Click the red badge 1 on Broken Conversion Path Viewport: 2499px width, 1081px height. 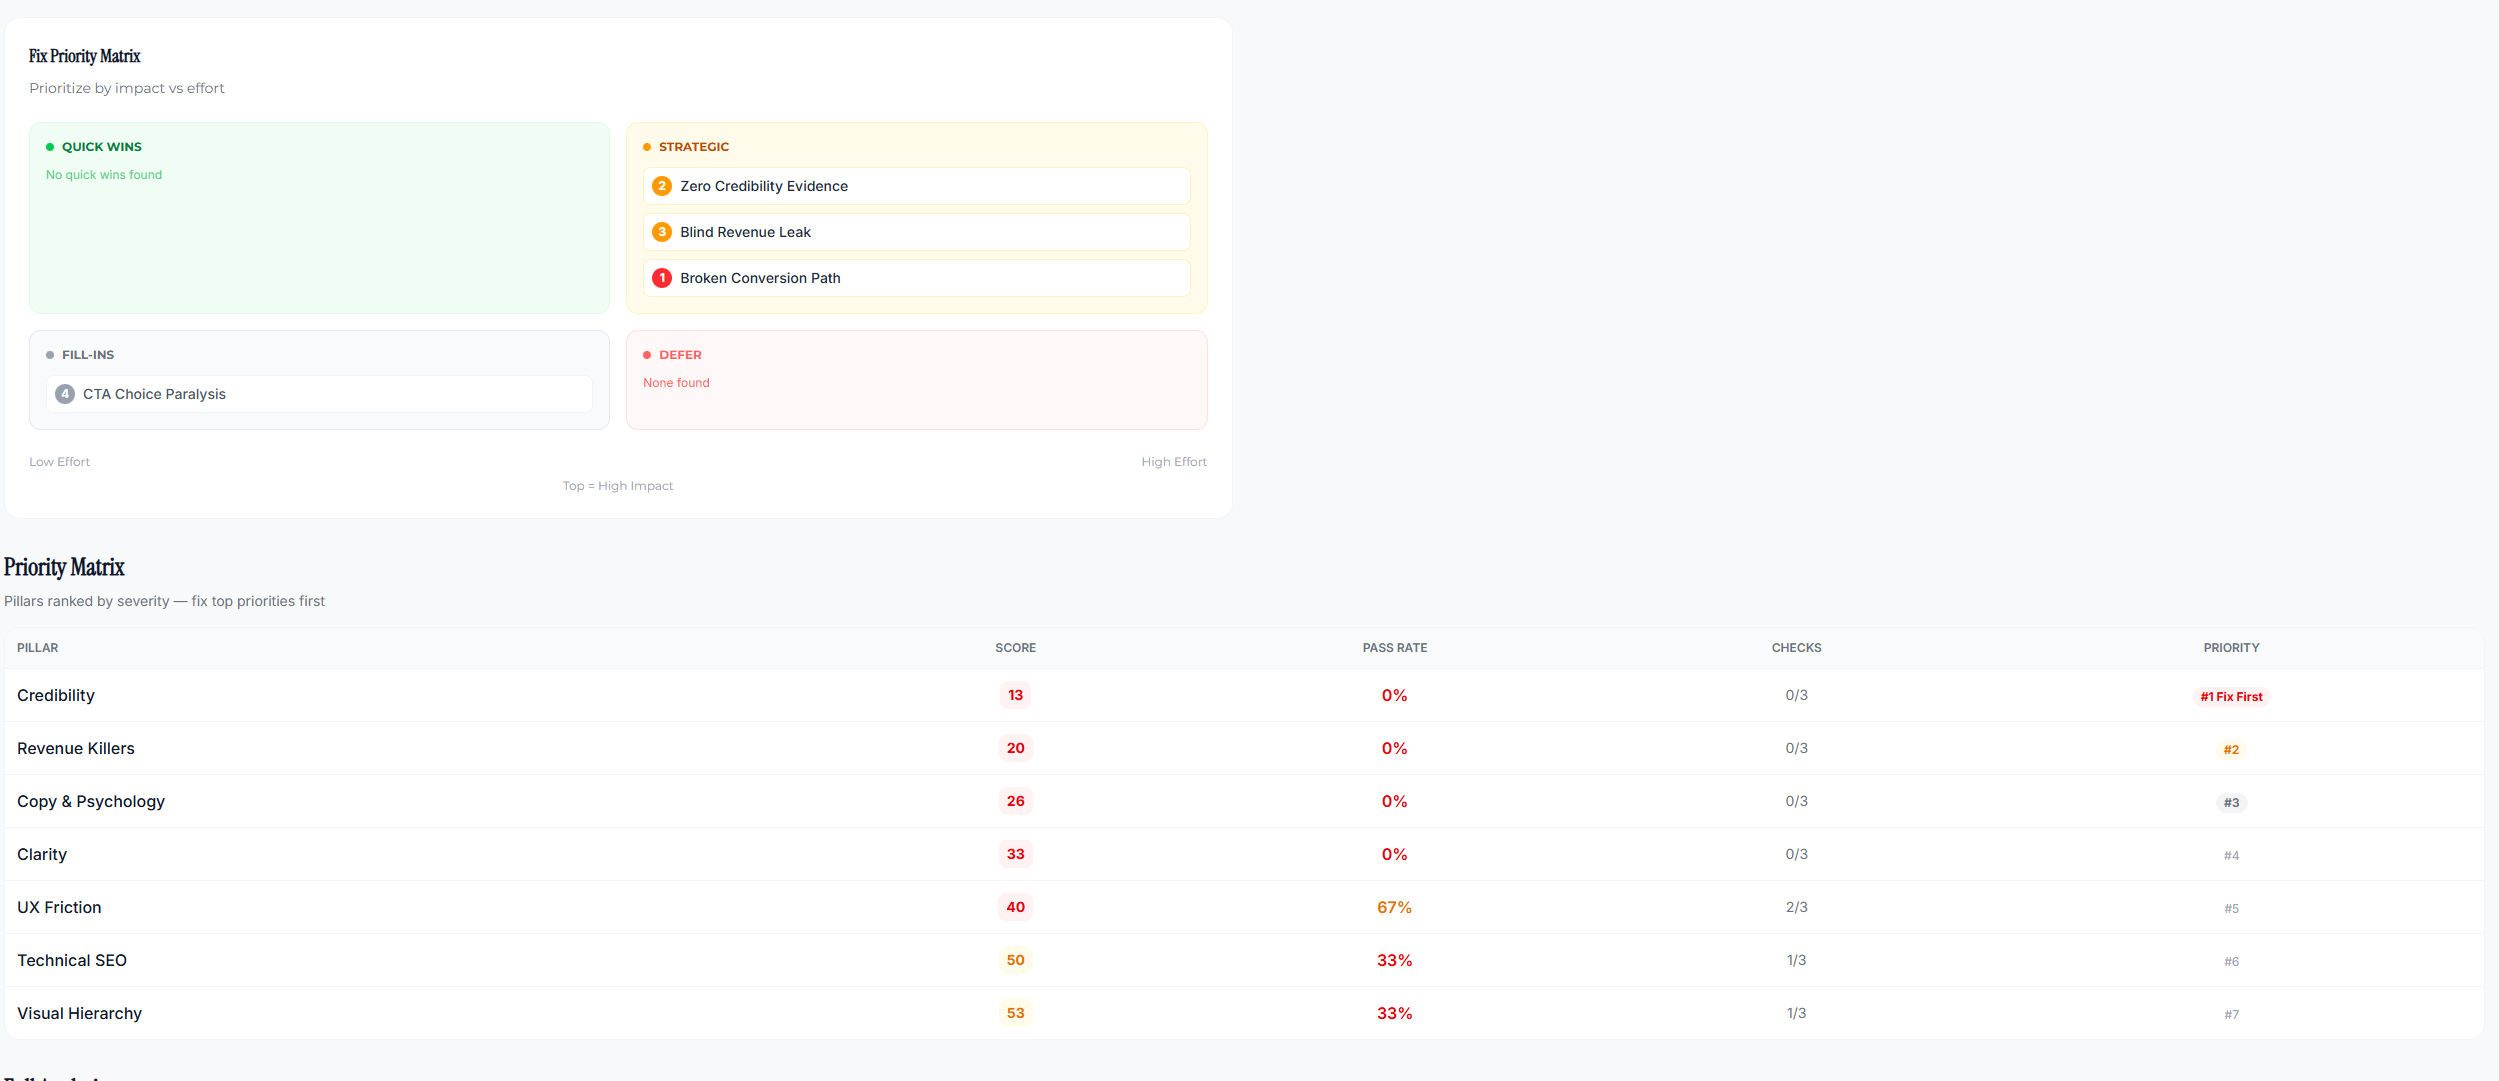[661, 278]
